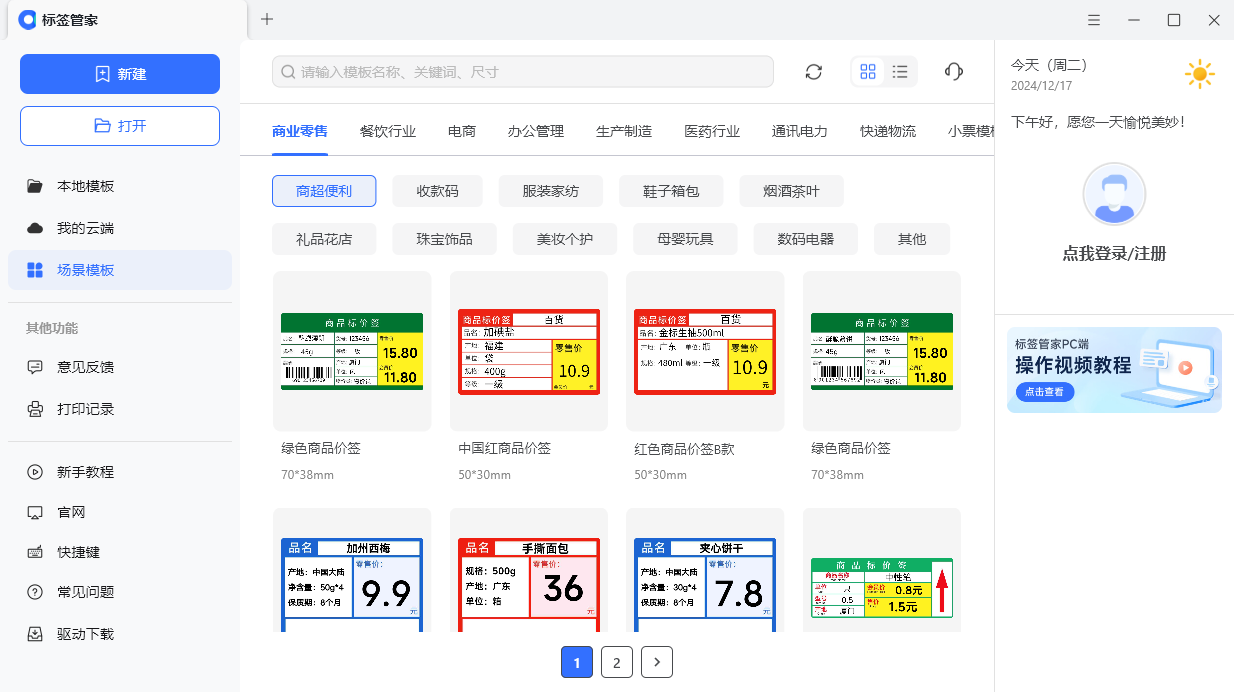Click the user avatar to log in
Viewport: 1234px width, 692px height.
pos(1114,194)
